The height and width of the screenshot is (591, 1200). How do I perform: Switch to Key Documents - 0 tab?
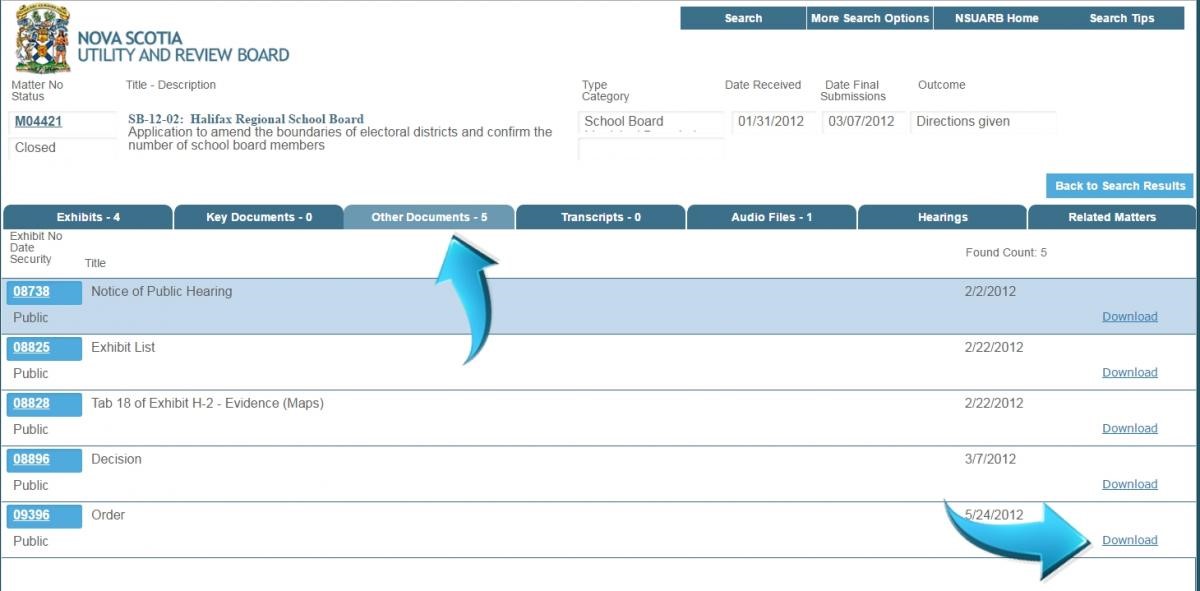point(259,217)
